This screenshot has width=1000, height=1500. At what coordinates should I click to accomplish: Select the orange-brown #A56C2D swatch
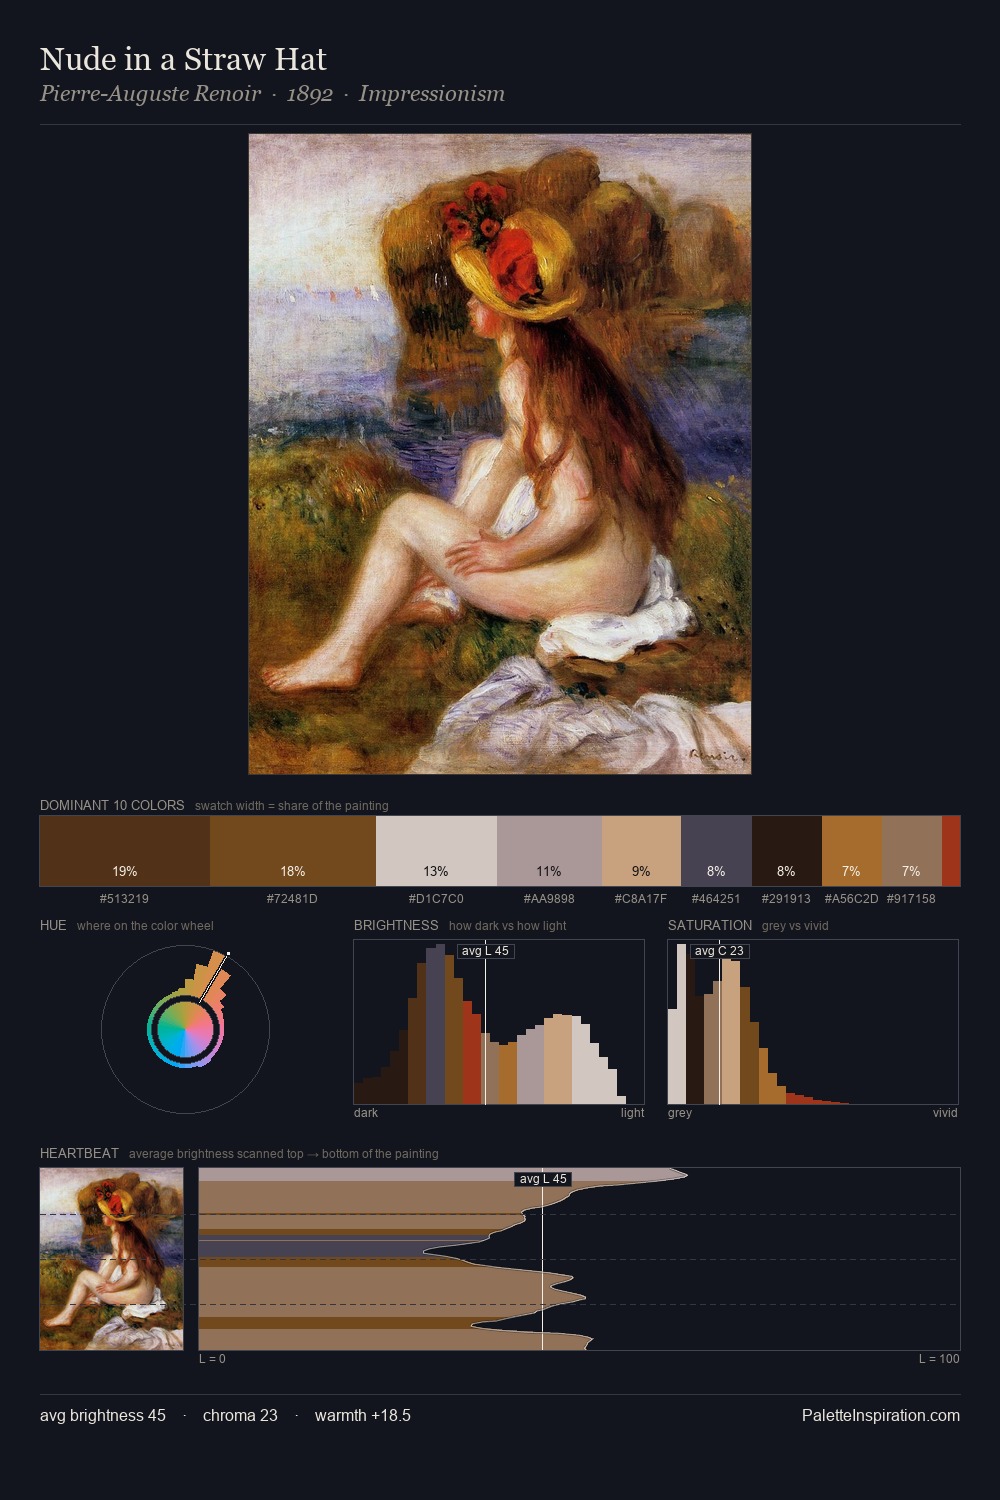tap(852, 851)
